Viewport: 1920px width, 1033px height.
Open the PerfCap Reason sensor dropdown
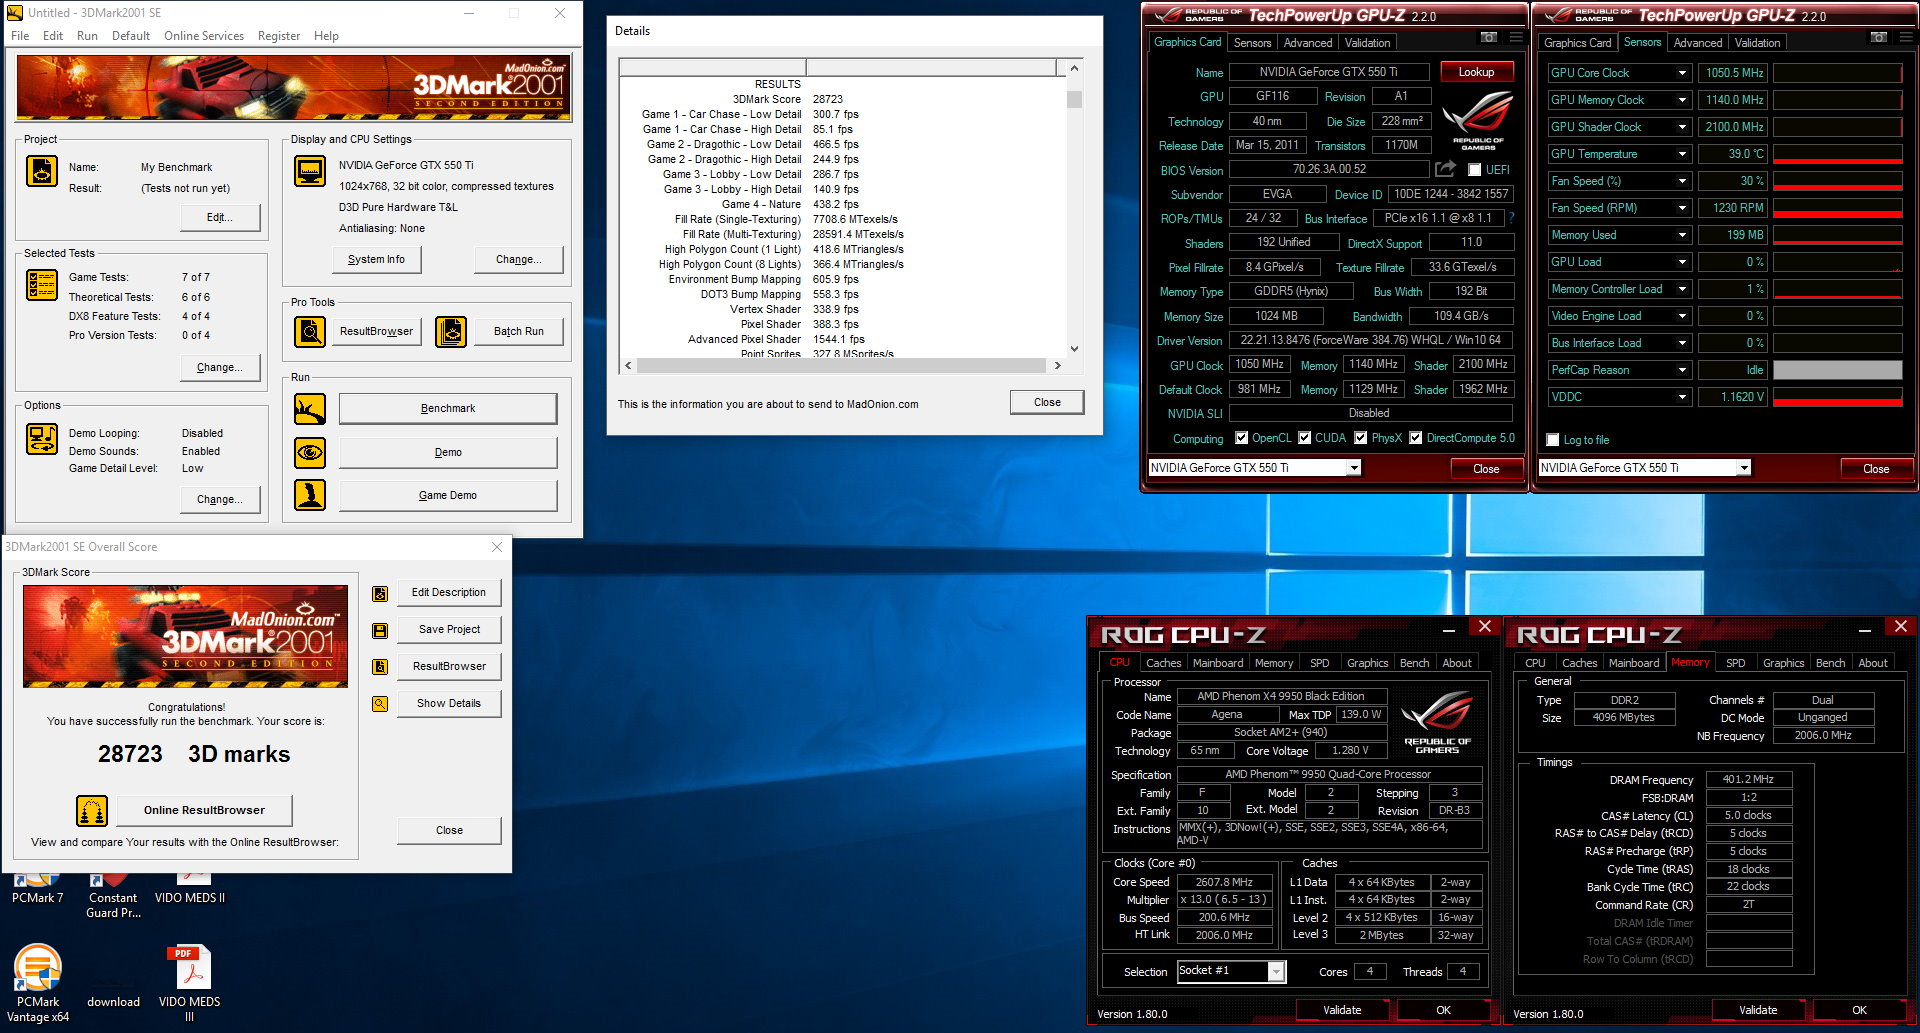point(1683,370)
